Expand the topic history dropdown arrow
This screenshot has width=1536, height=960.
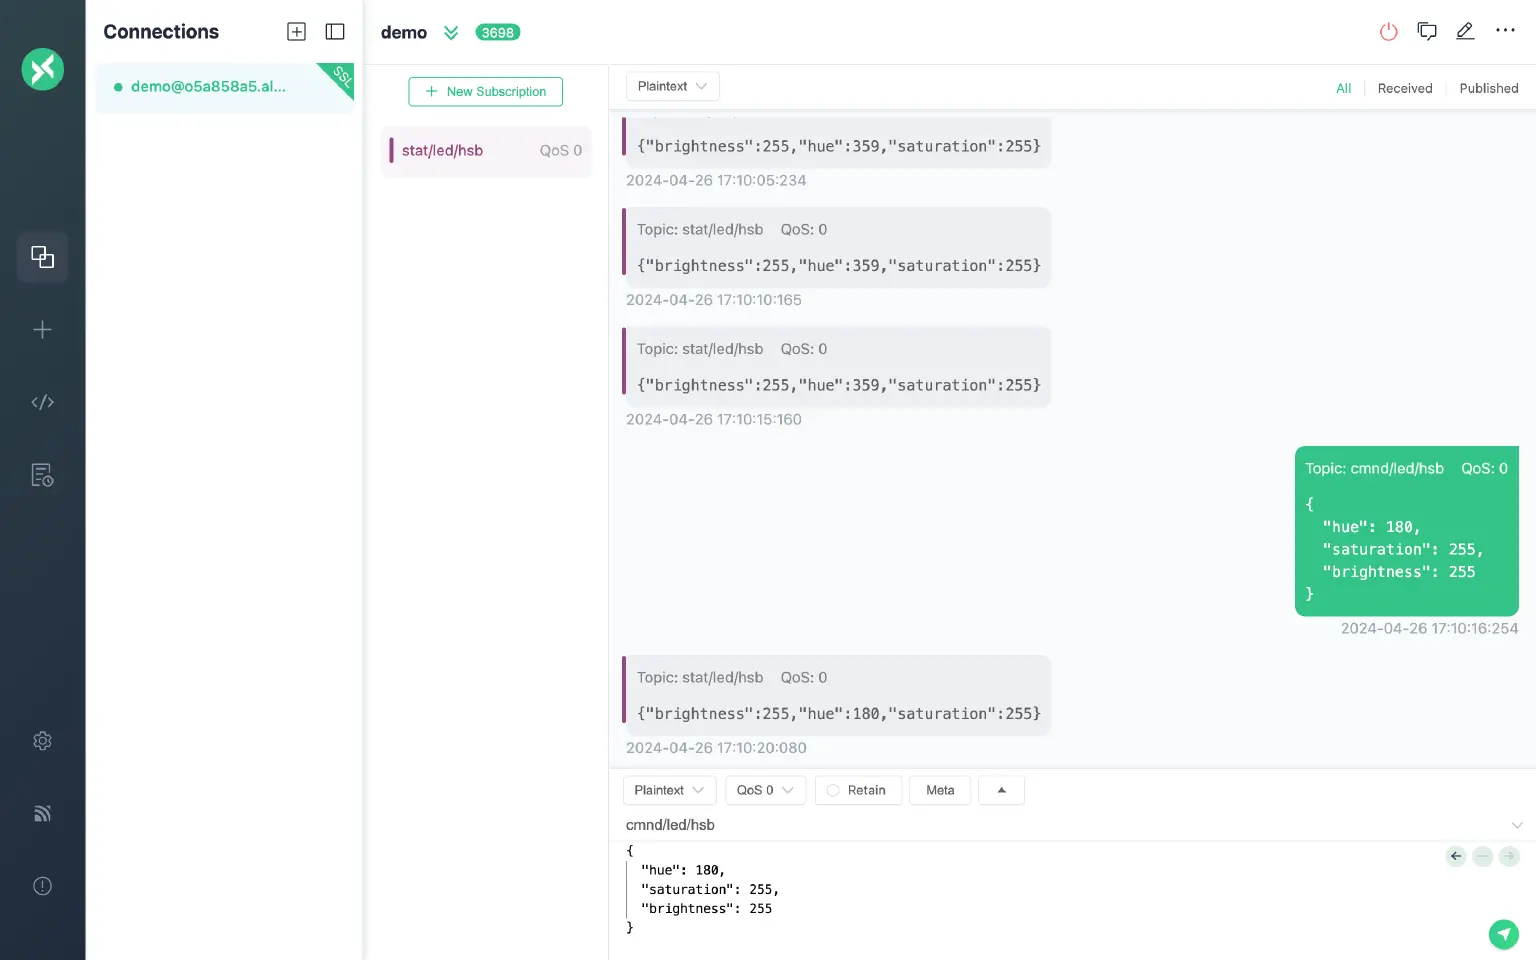pos(1516,825)
